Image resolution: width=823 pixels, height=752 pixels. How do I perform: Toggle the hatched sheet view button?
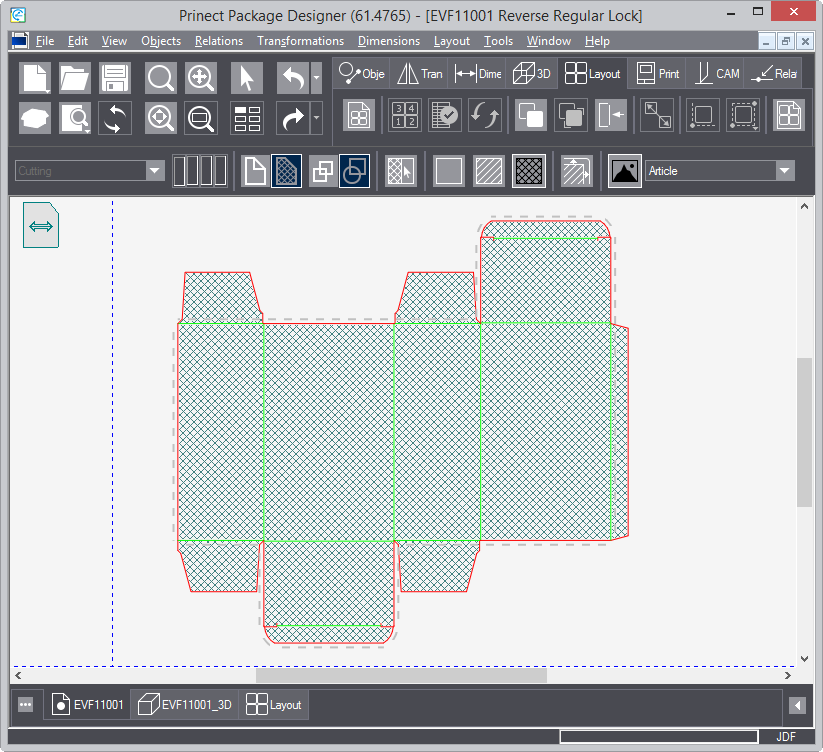[x=286, y=171]
